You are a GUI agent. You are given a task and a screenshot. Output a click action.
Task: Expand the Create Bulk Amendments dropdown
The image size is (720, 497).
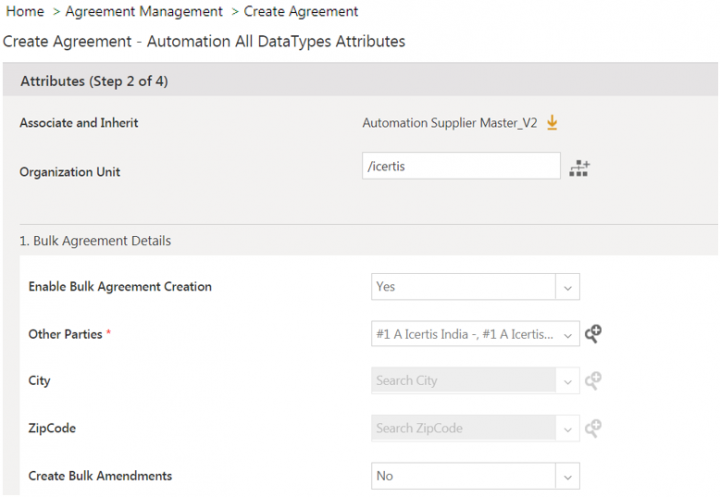click(x=567, y=476)
